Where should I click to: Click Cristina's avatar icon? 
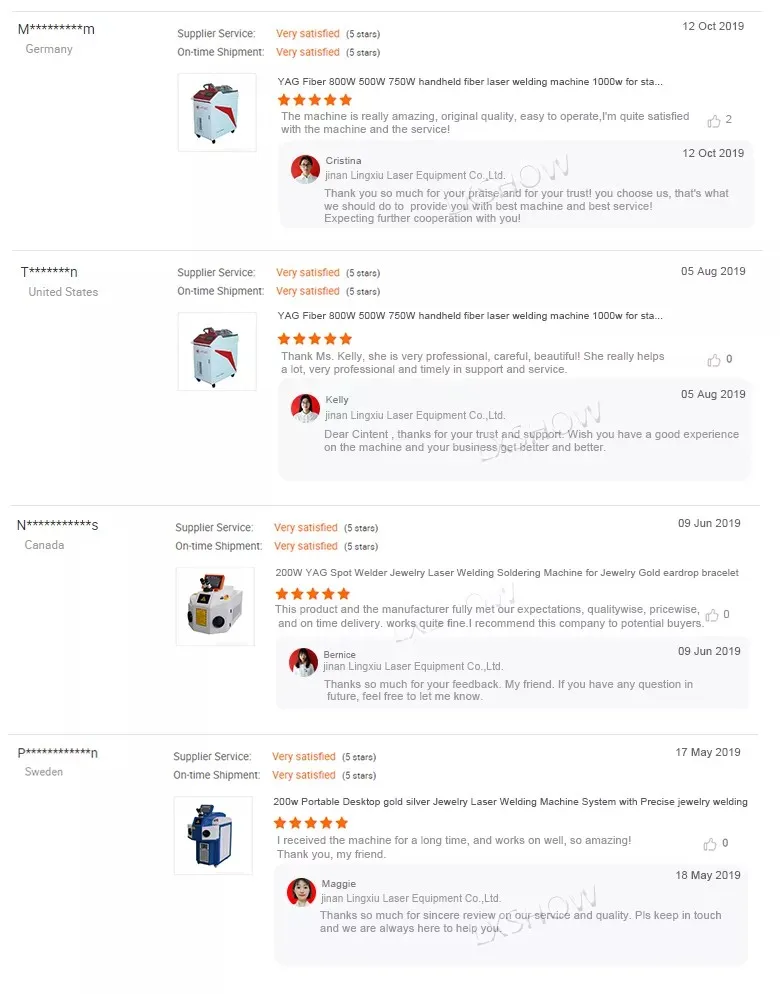pyautogui.click(x=305, y=169)
